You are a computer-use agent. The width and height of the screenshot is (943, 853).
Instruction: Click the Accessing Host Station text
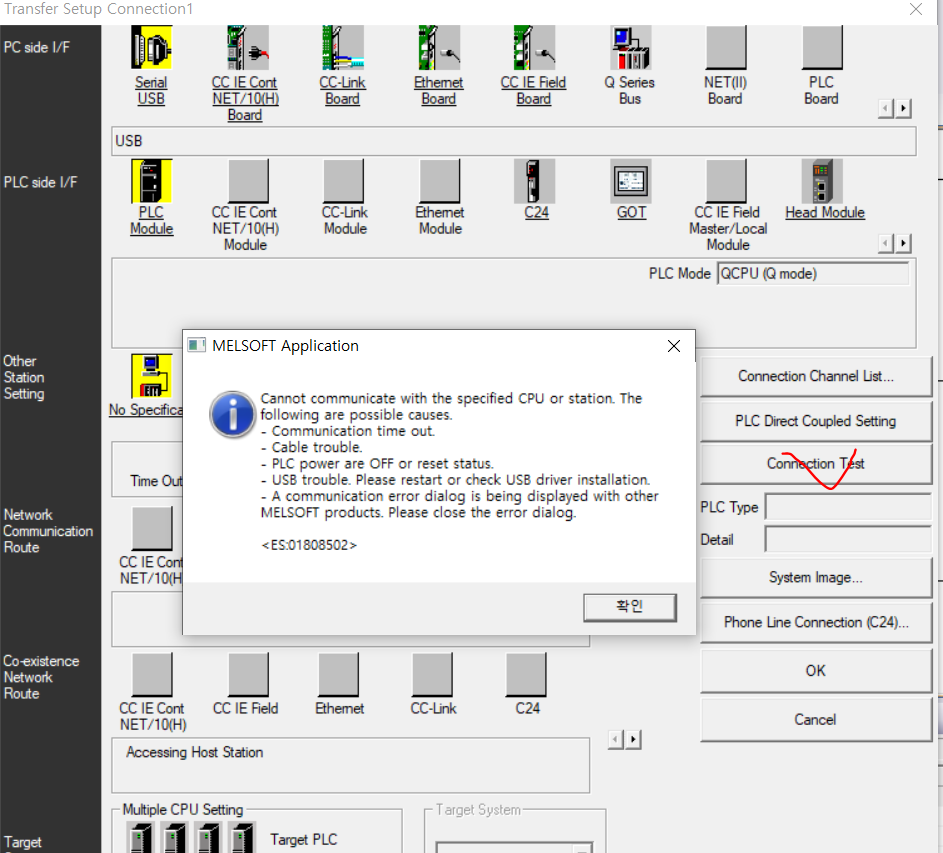pos(194,753)
